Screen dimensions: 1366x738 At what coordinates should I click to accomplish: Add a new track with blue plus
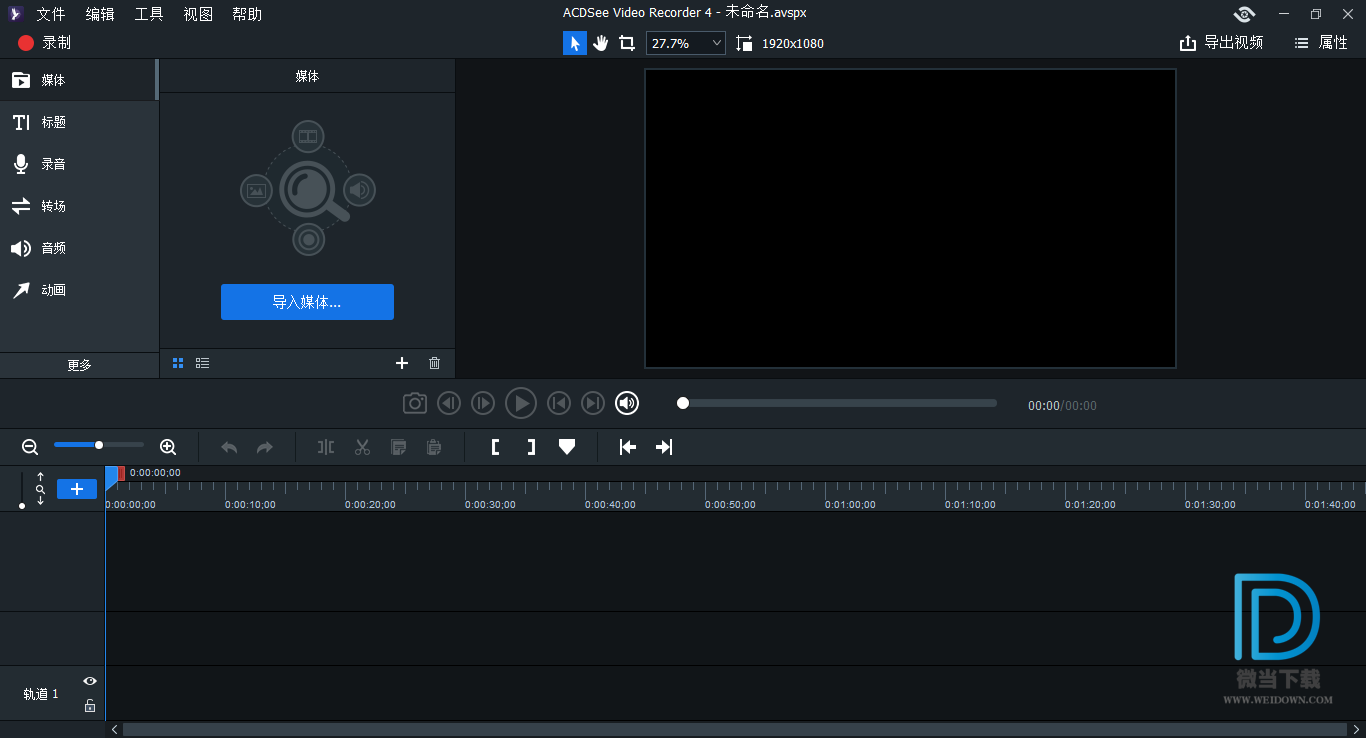point(77,489)
